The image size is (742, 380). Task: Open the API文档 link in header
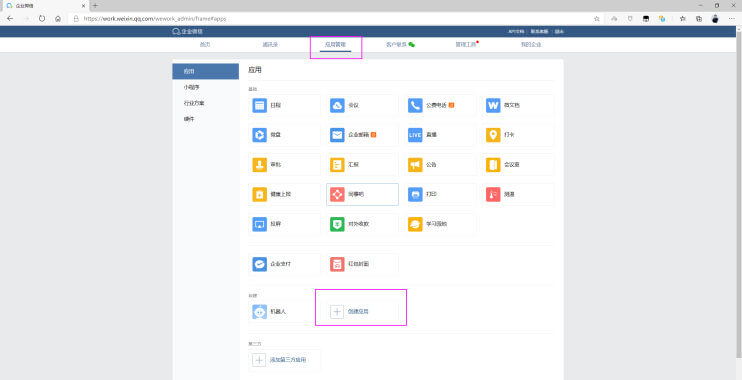pyautogui.click(x=516, y=32)
